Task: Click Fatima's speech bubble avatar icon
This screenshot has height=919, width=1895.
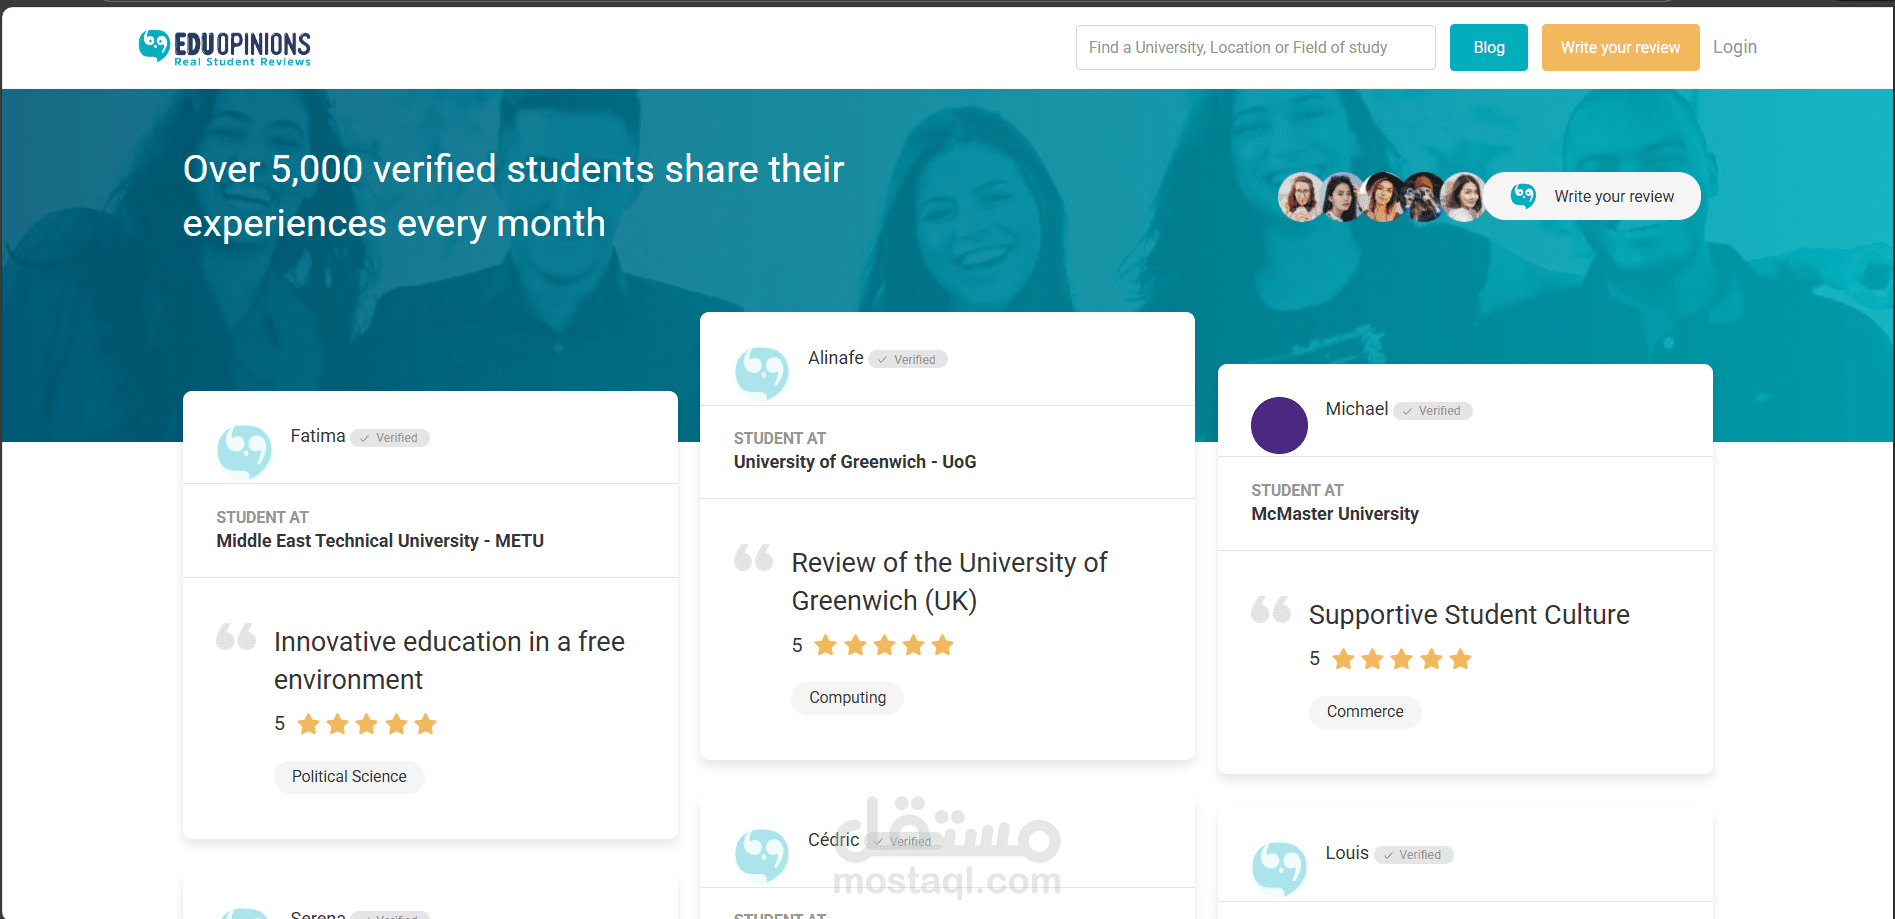Action: [x=244, y=451]
